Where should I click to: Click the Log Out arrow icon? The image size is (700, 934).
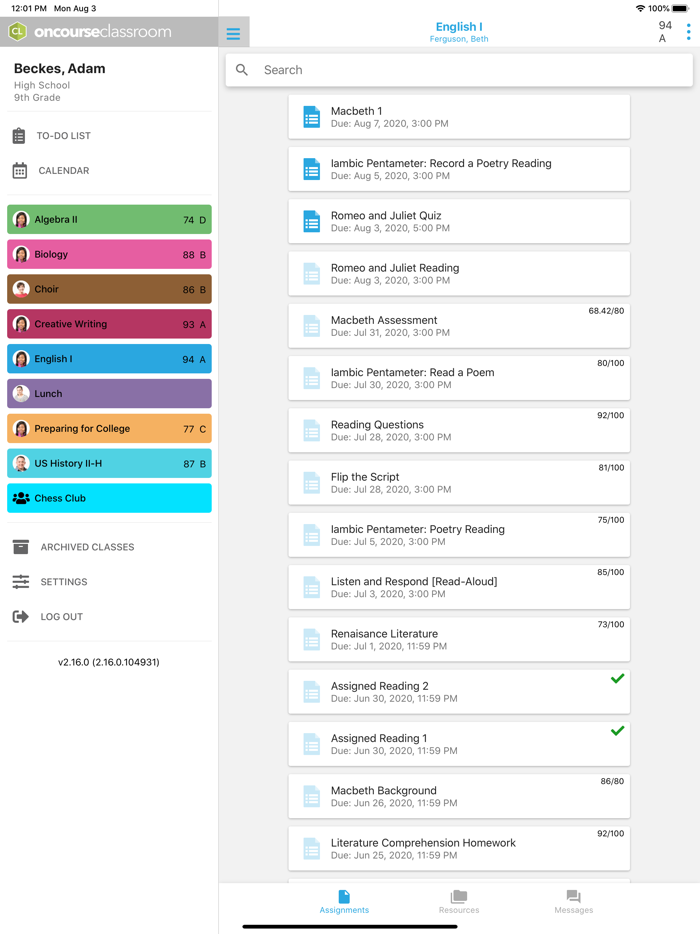(21, 617)
